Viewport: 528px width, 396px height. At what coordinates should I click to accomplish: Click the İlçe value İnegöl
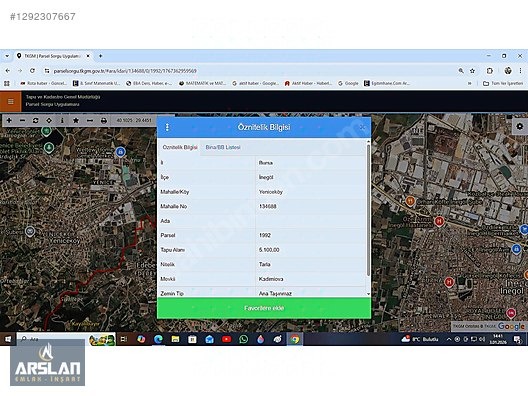(x=266, y=177)
